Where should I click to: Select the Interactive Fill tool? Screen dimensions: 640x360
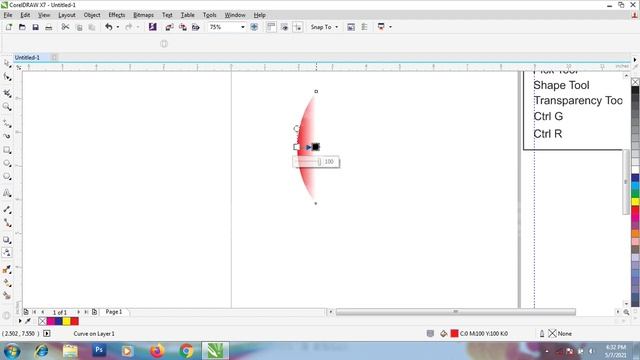coord(7,283)
